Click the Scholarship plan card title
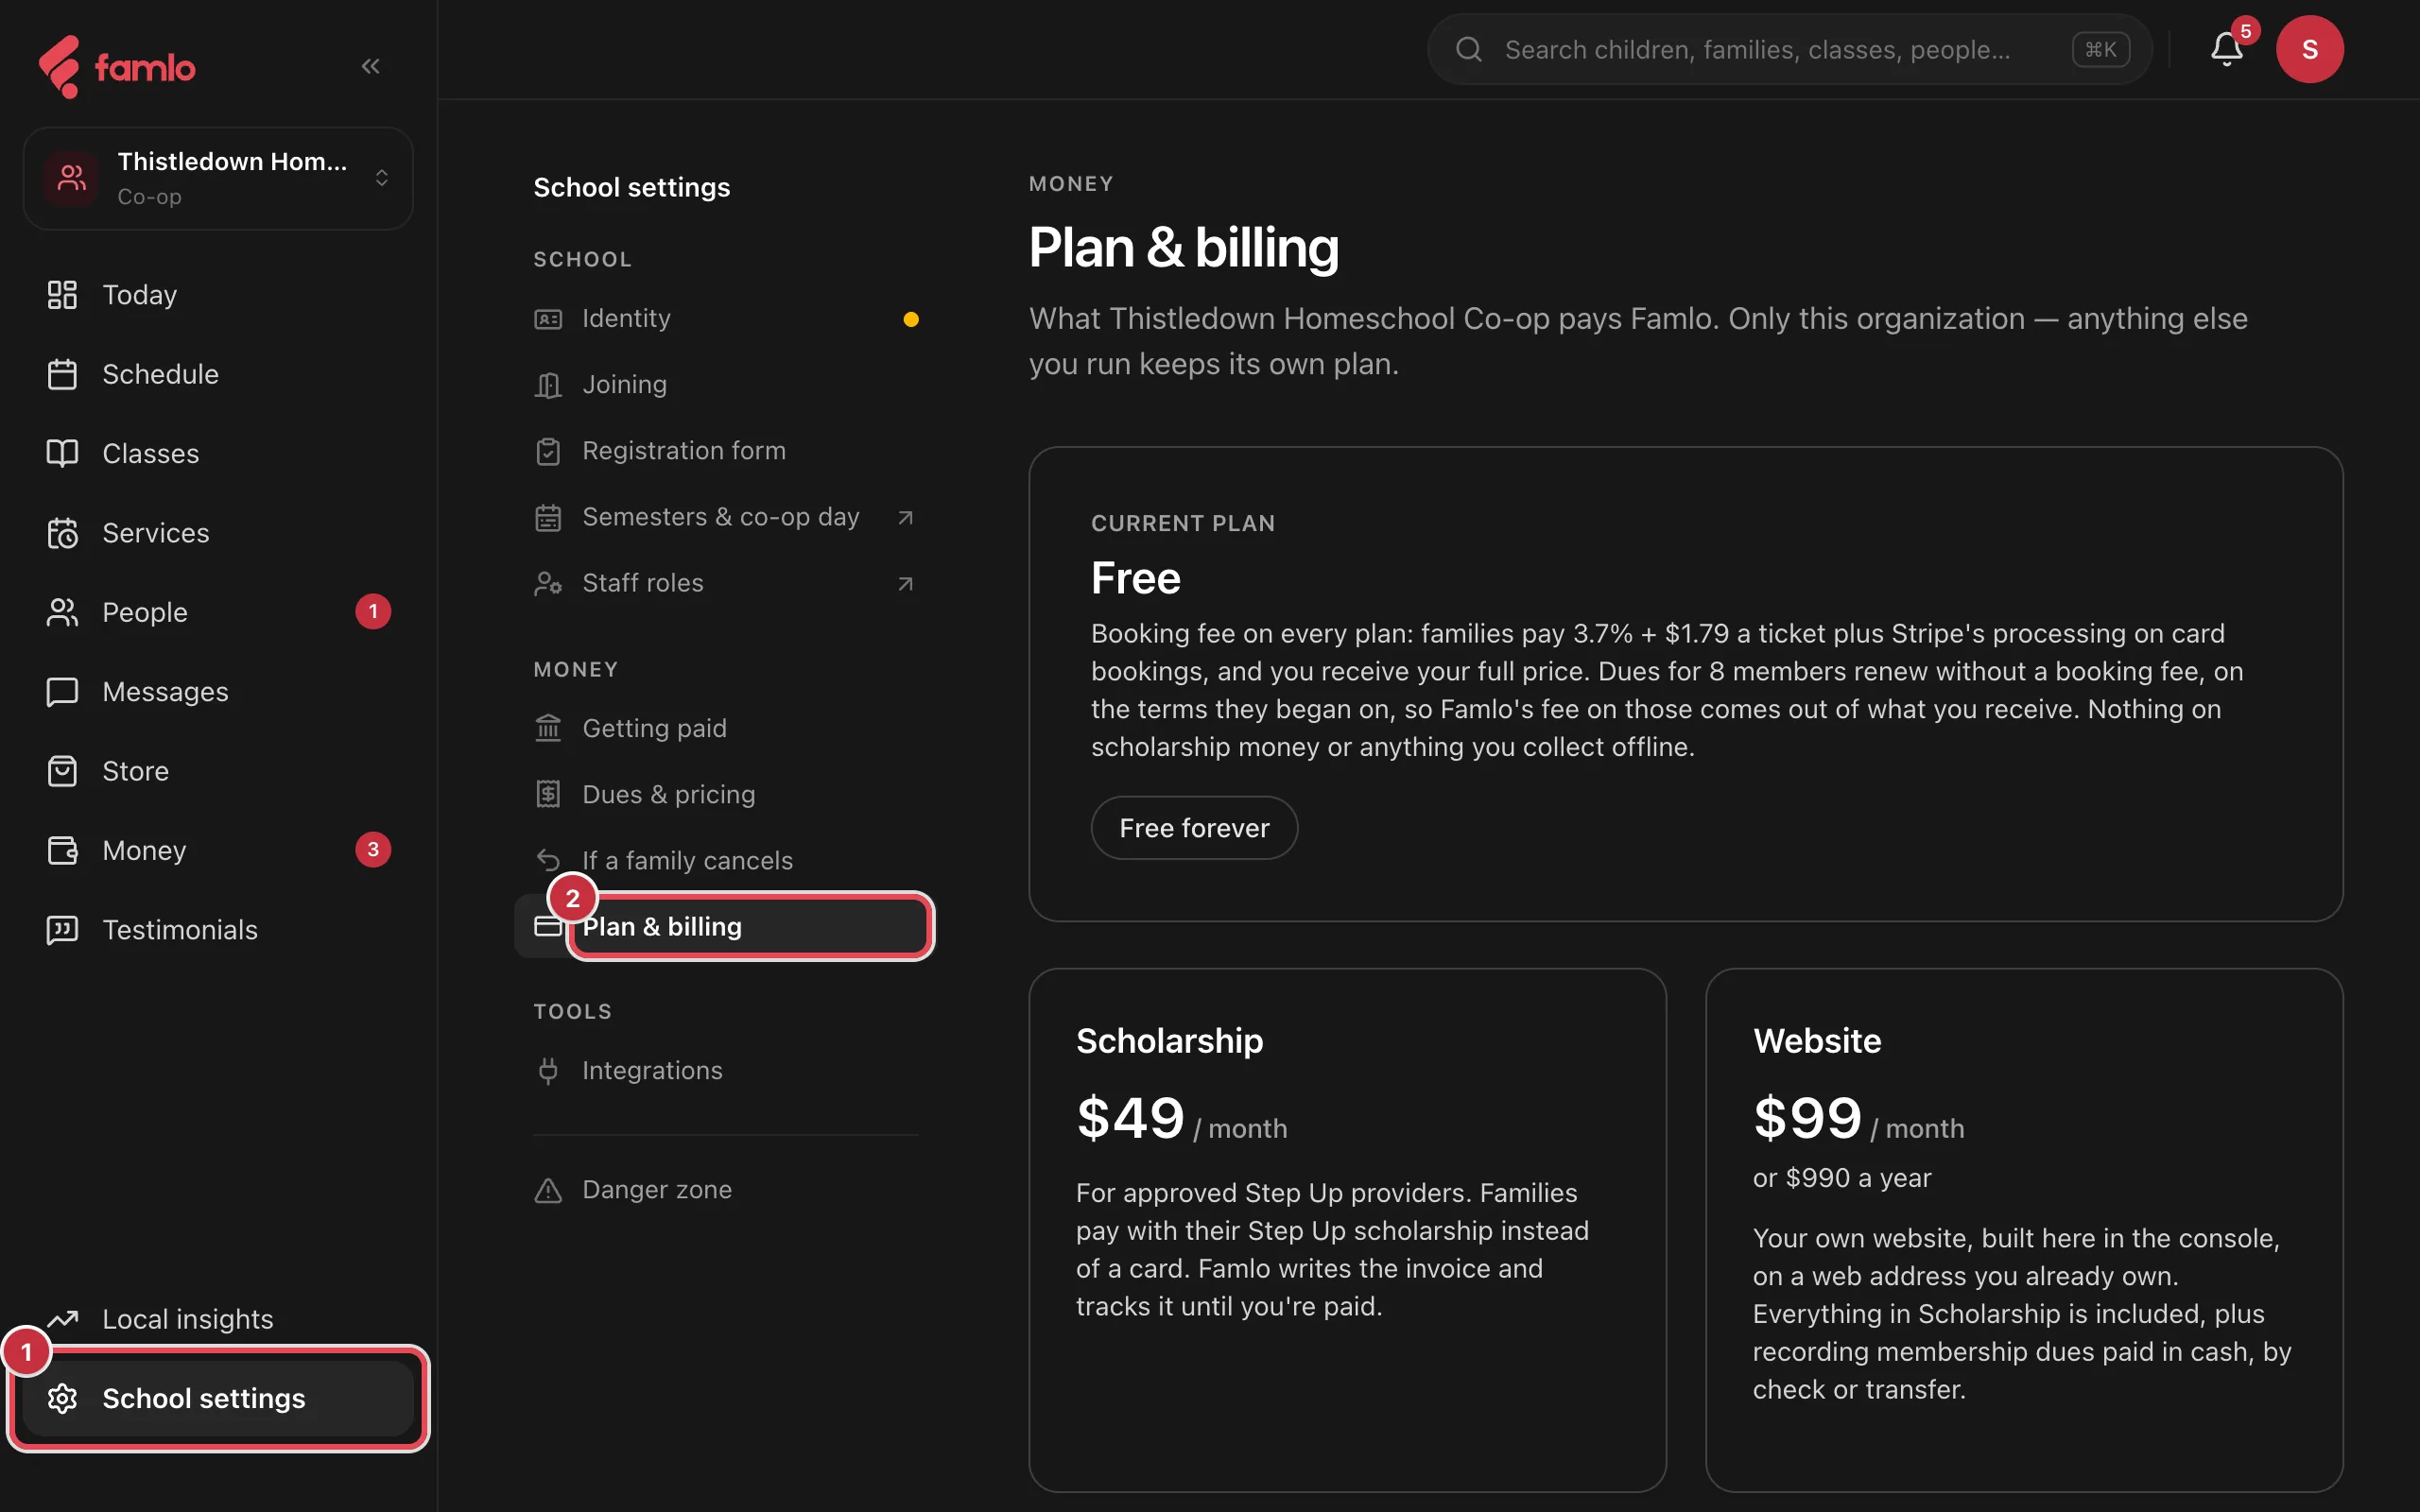Screen dimensions: 2420x1512 pyautogui.click(x=1169, y=1041)
